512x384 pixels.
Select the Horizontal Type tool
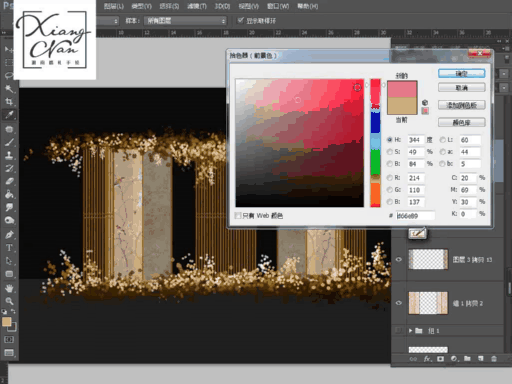[x=9, y=248]
